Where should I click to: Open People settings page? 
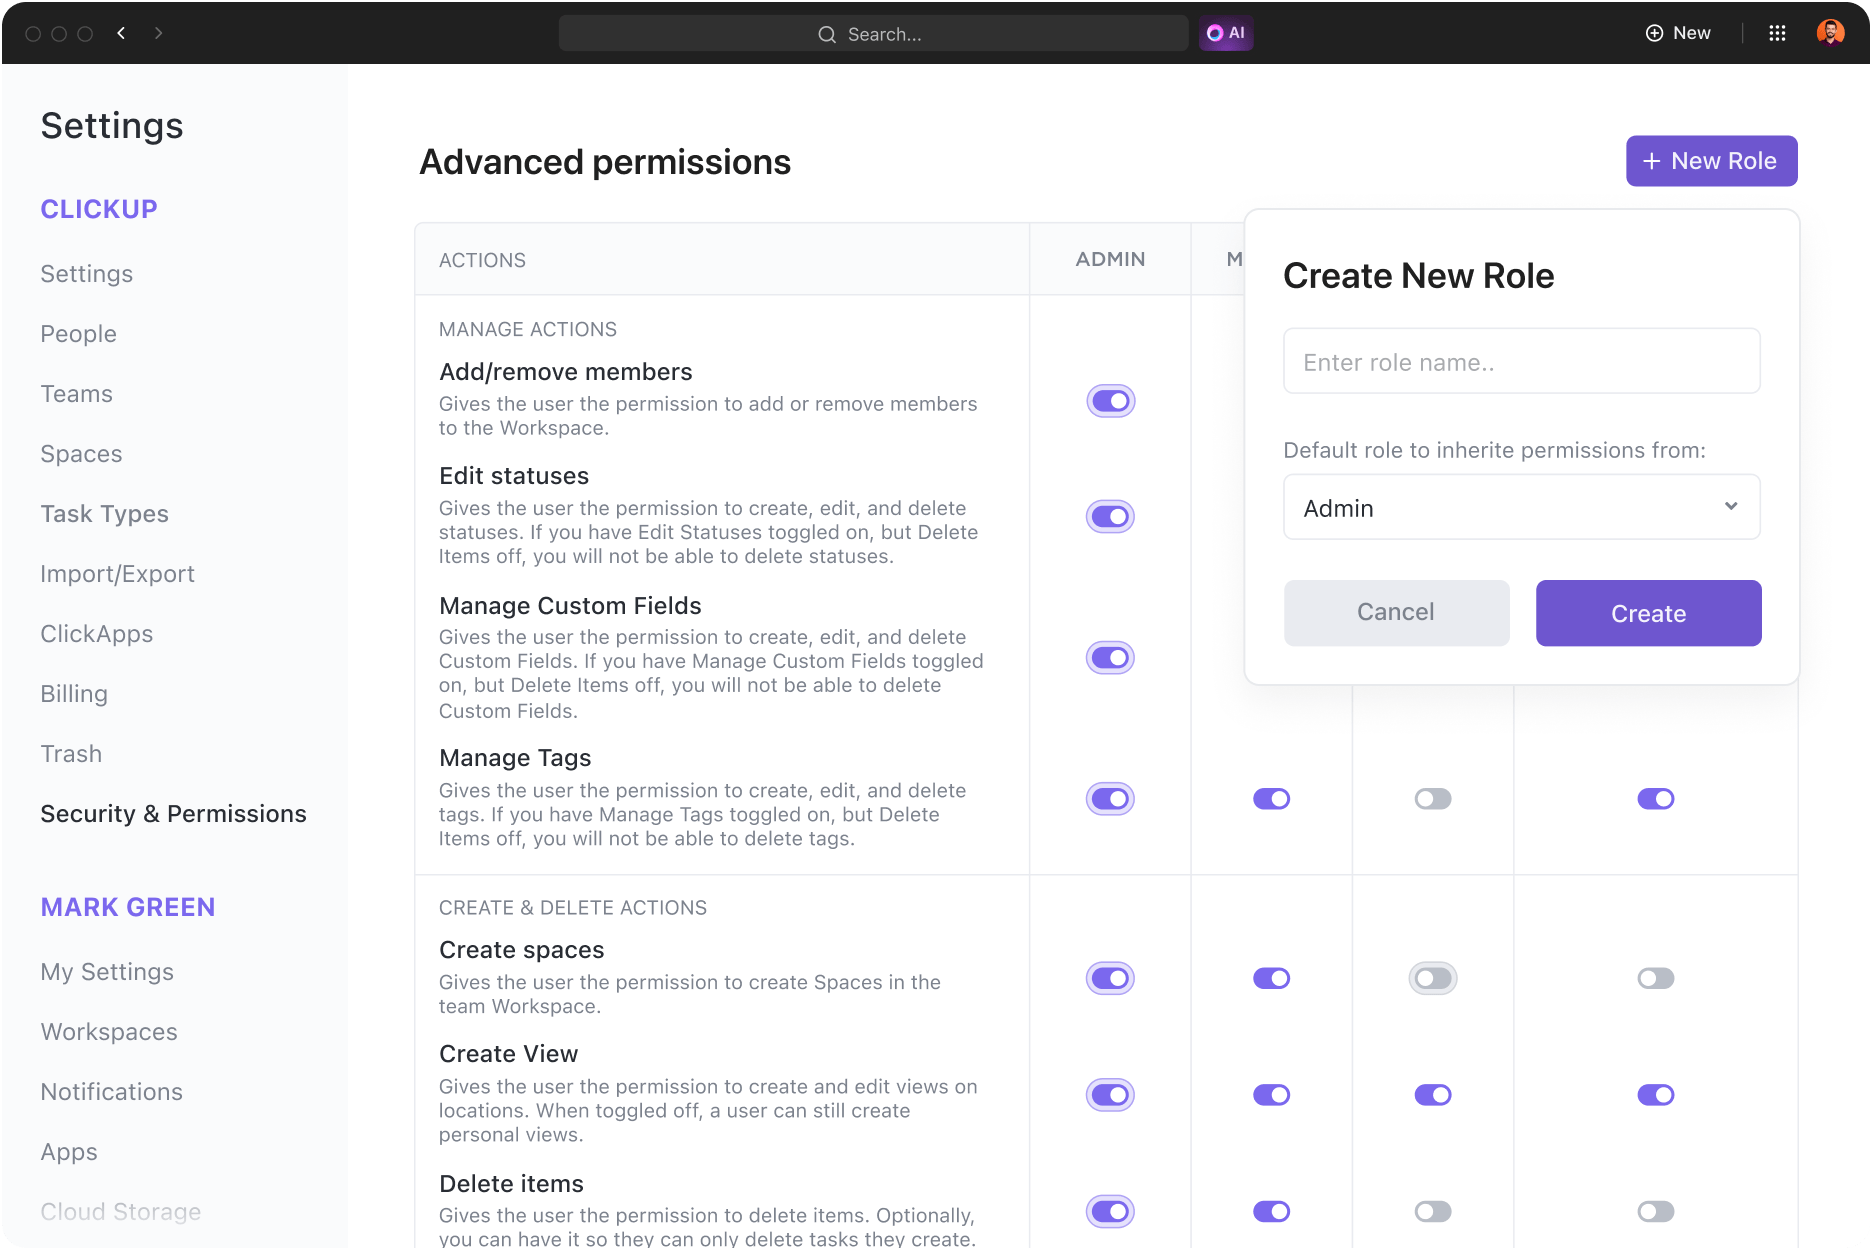pos(78,334)
